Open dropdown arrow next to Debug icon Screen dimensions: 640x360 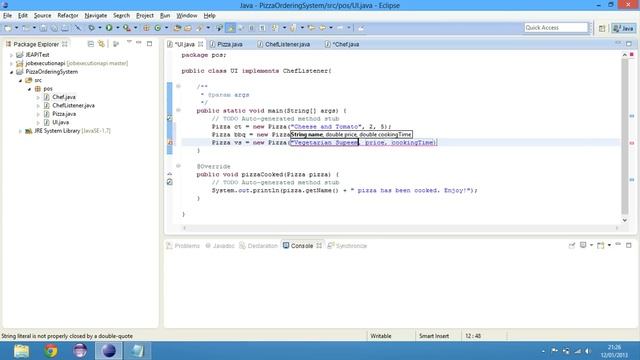(100, 28)
